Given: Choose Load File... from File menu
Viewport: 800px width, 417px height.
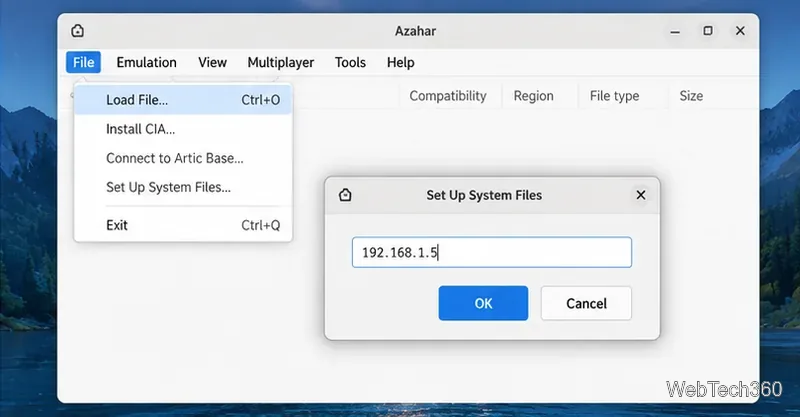Looking at the screenshot, I should click(183, 100).
